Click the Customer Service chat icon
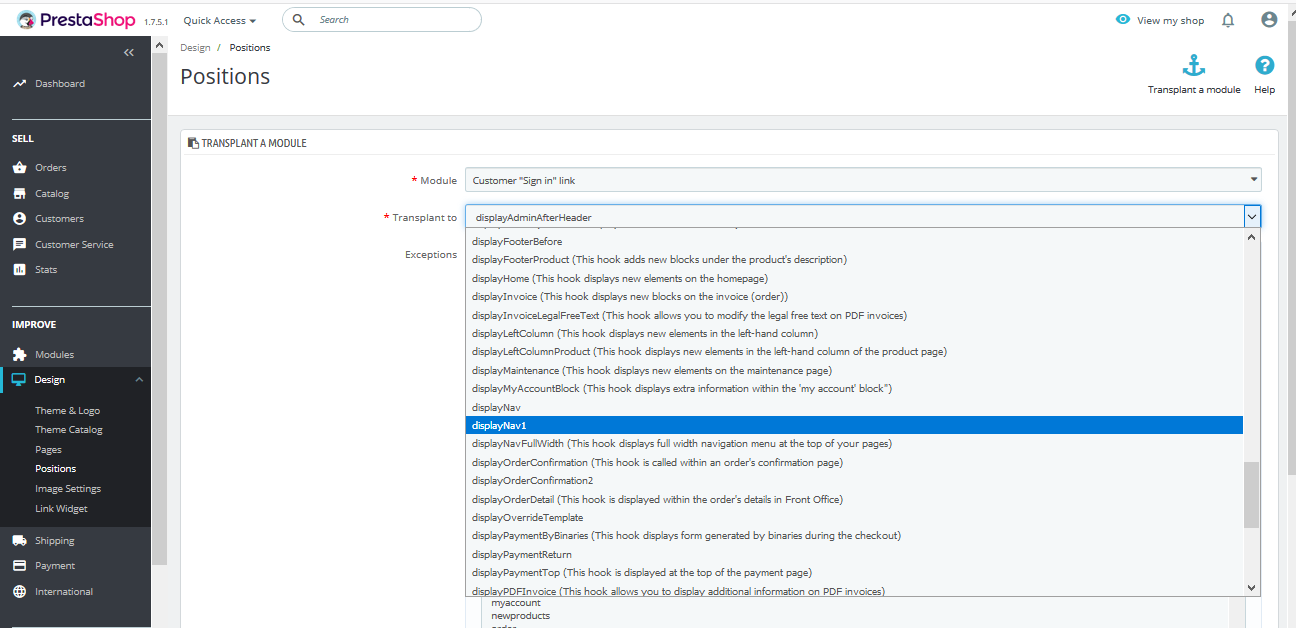The width and height of the screenshot is (1296, 628). point(19,245)
